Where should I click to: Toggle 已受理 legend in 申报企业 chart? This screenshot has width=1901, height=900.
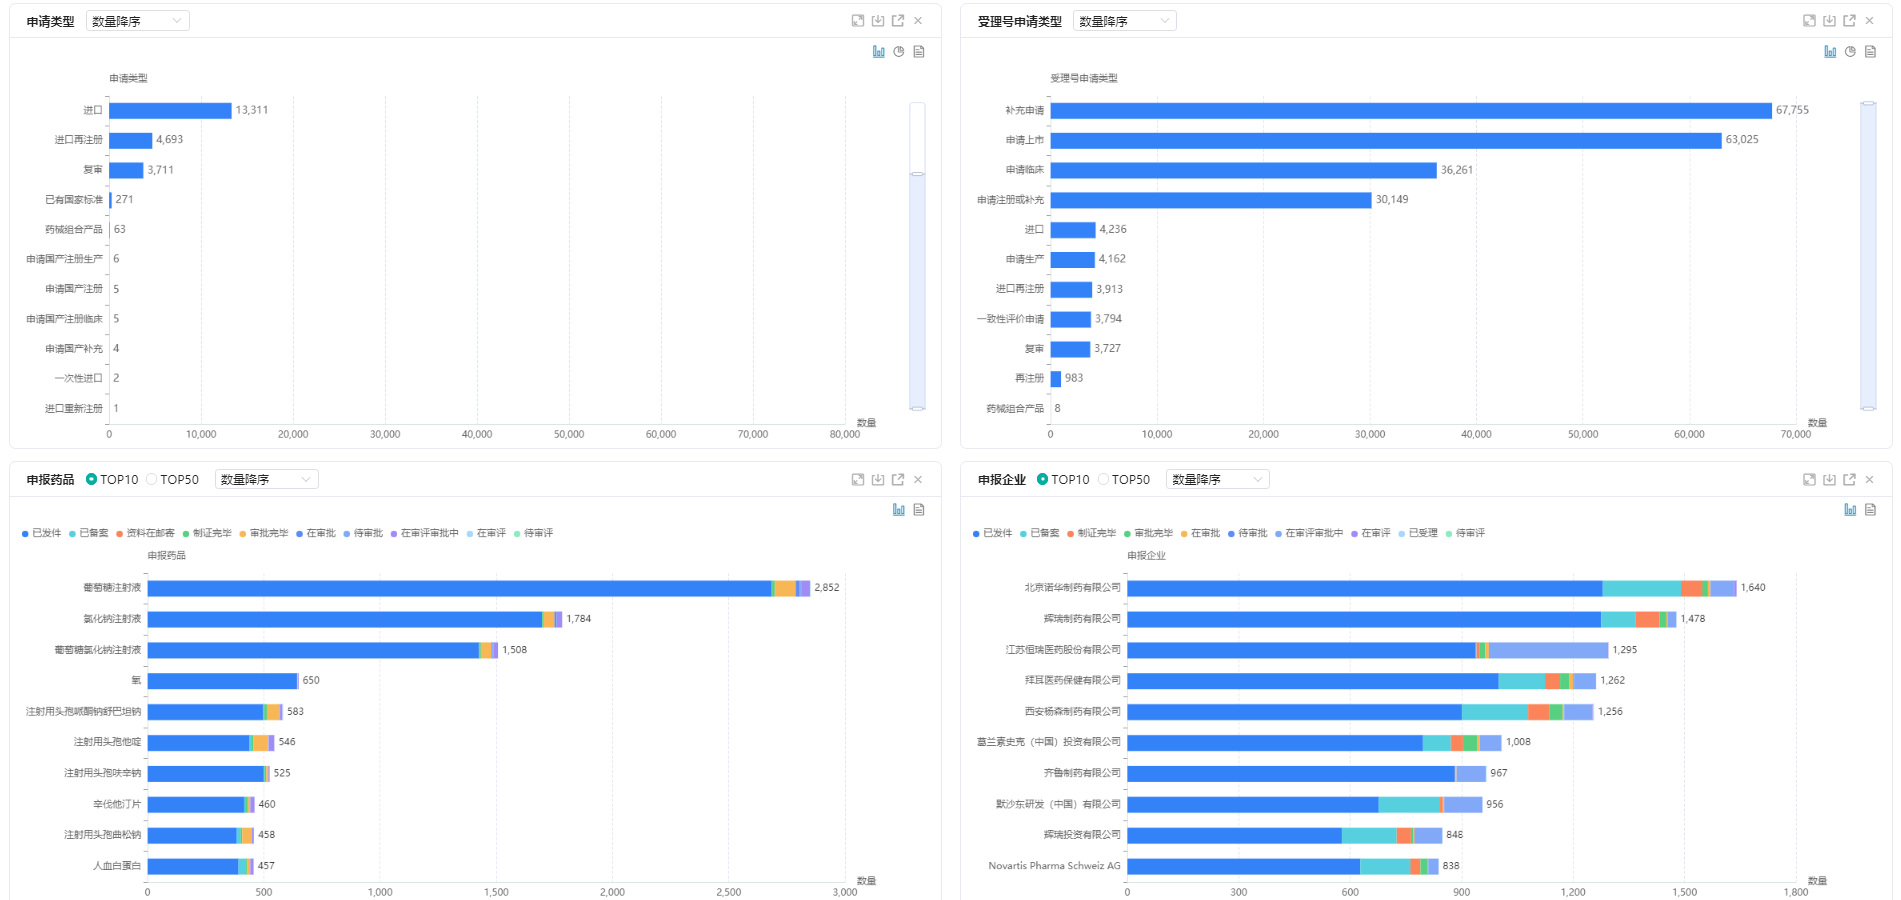[x=1417, y=534]
